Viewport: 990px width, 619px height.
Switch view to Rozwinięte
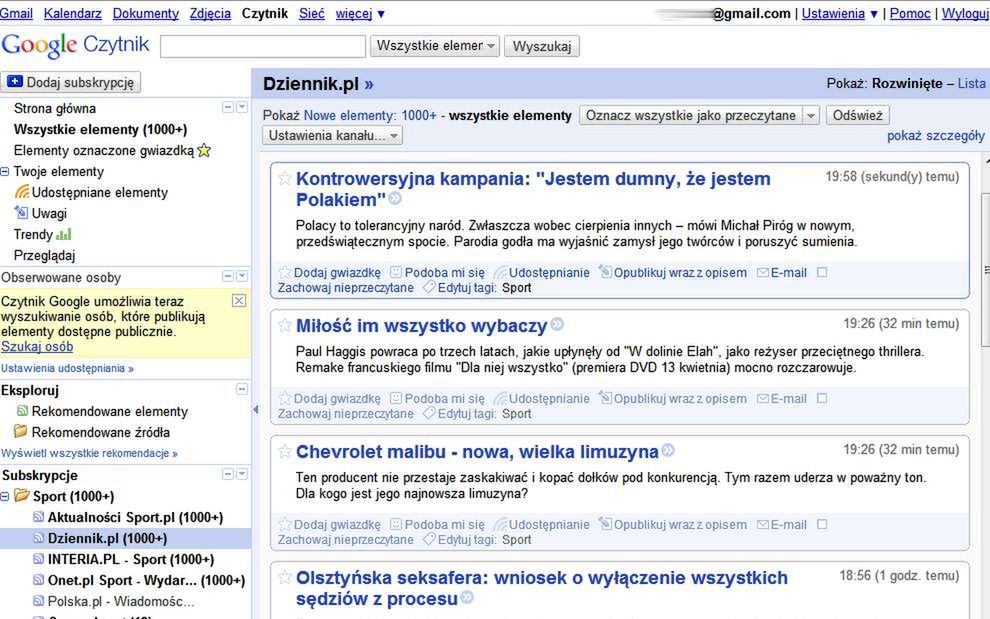coord(907,83)
